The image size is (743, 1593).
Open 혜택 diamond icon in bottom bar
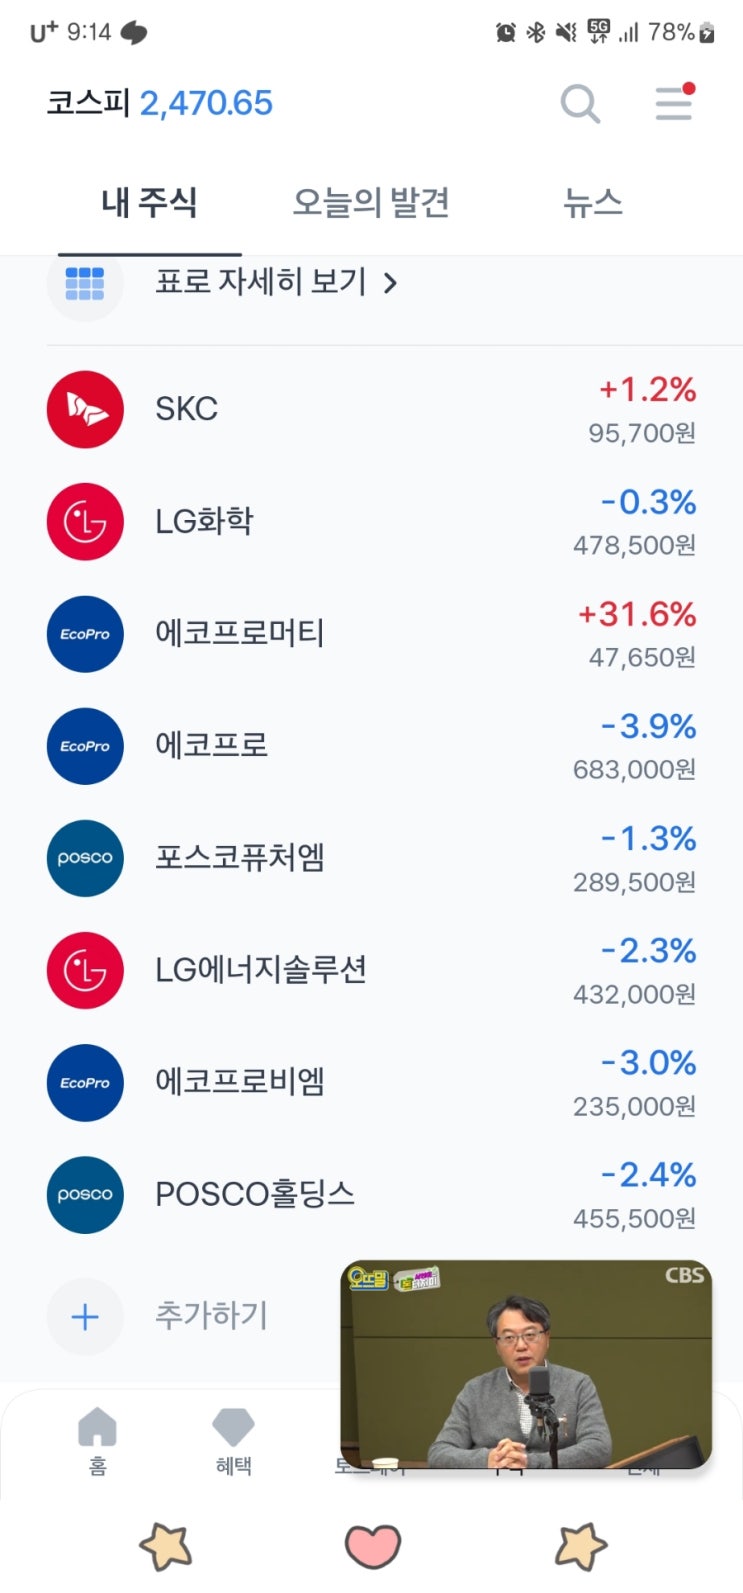pos(233,1440)
